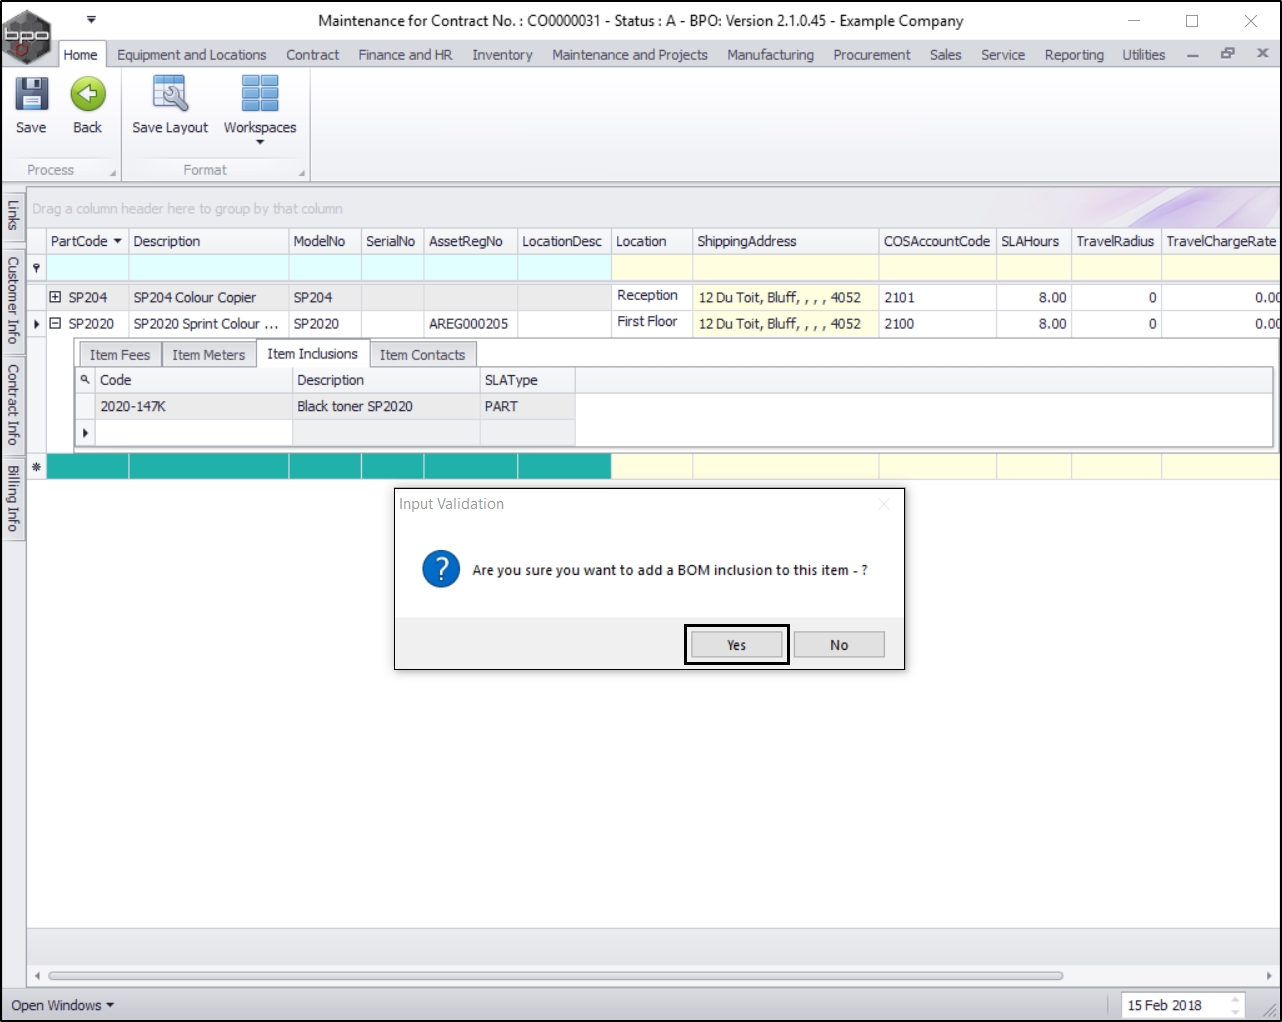Select the Inventory ribbon tab
Screen dimensions: 1282x1022
502,55
